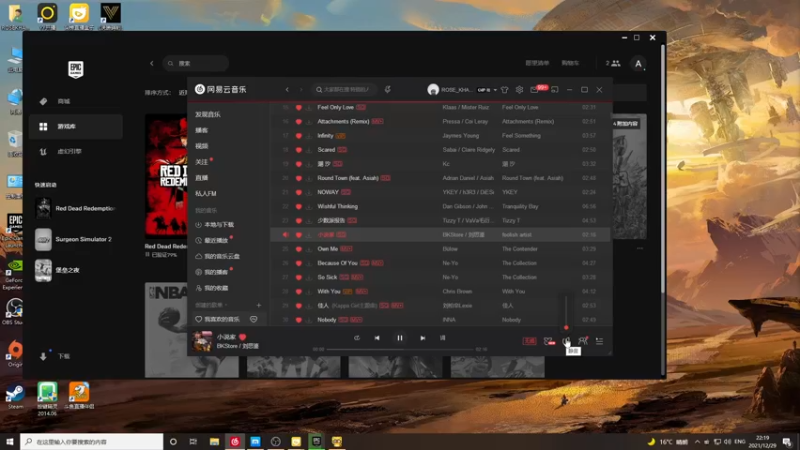Click album The Contender in Own Me row

[519, 249]
